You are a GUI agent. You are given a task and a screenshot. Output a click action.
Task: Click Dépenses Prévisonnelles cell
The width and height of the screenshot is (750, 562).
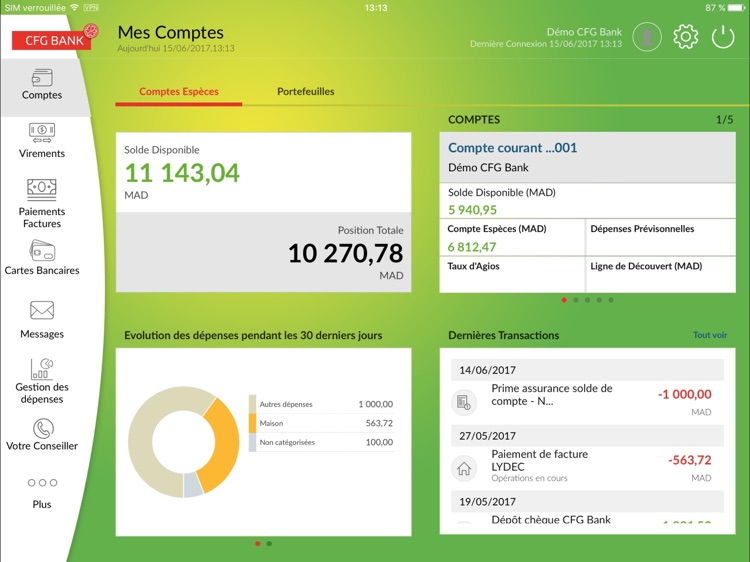660,238
